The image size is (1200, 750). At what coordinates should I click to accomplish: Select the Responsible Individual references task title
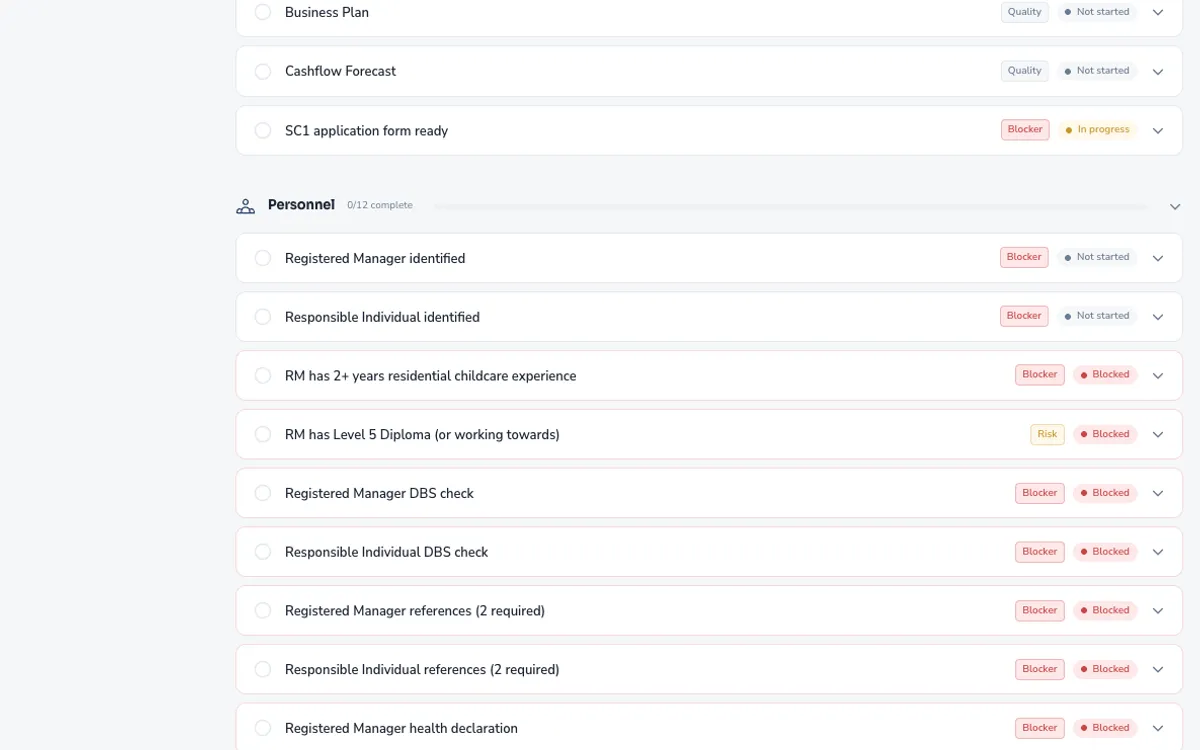(421, 669)
